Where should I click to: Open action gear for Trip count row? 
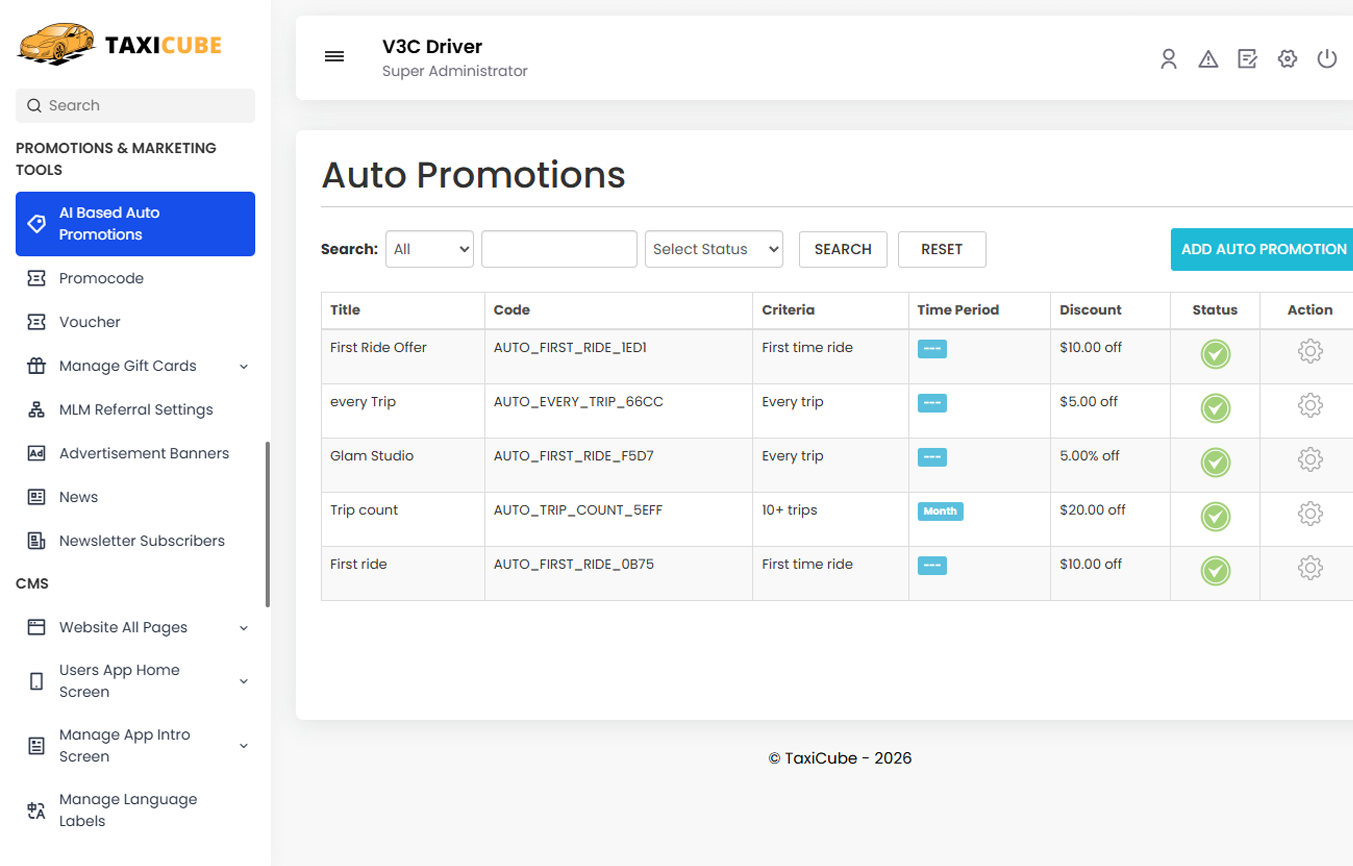(x=1310, y=513)
